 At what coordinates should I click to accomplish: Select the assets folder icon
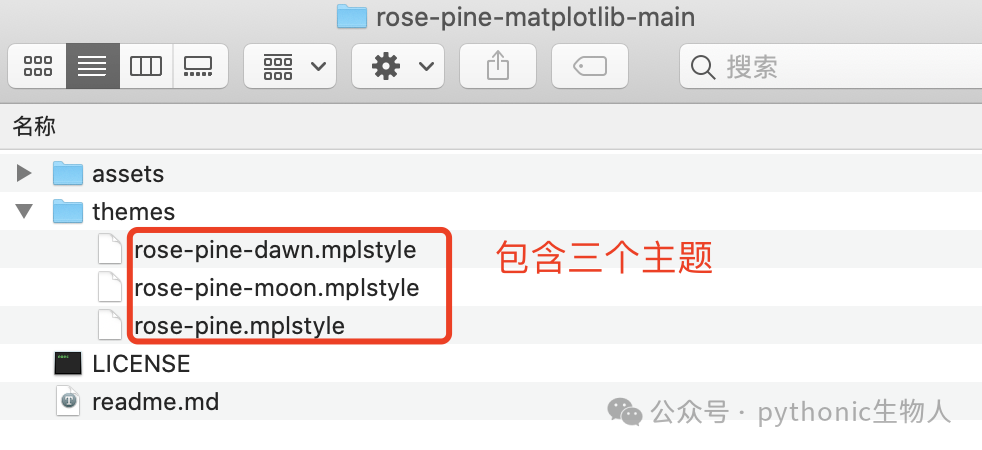coord(68,173)
